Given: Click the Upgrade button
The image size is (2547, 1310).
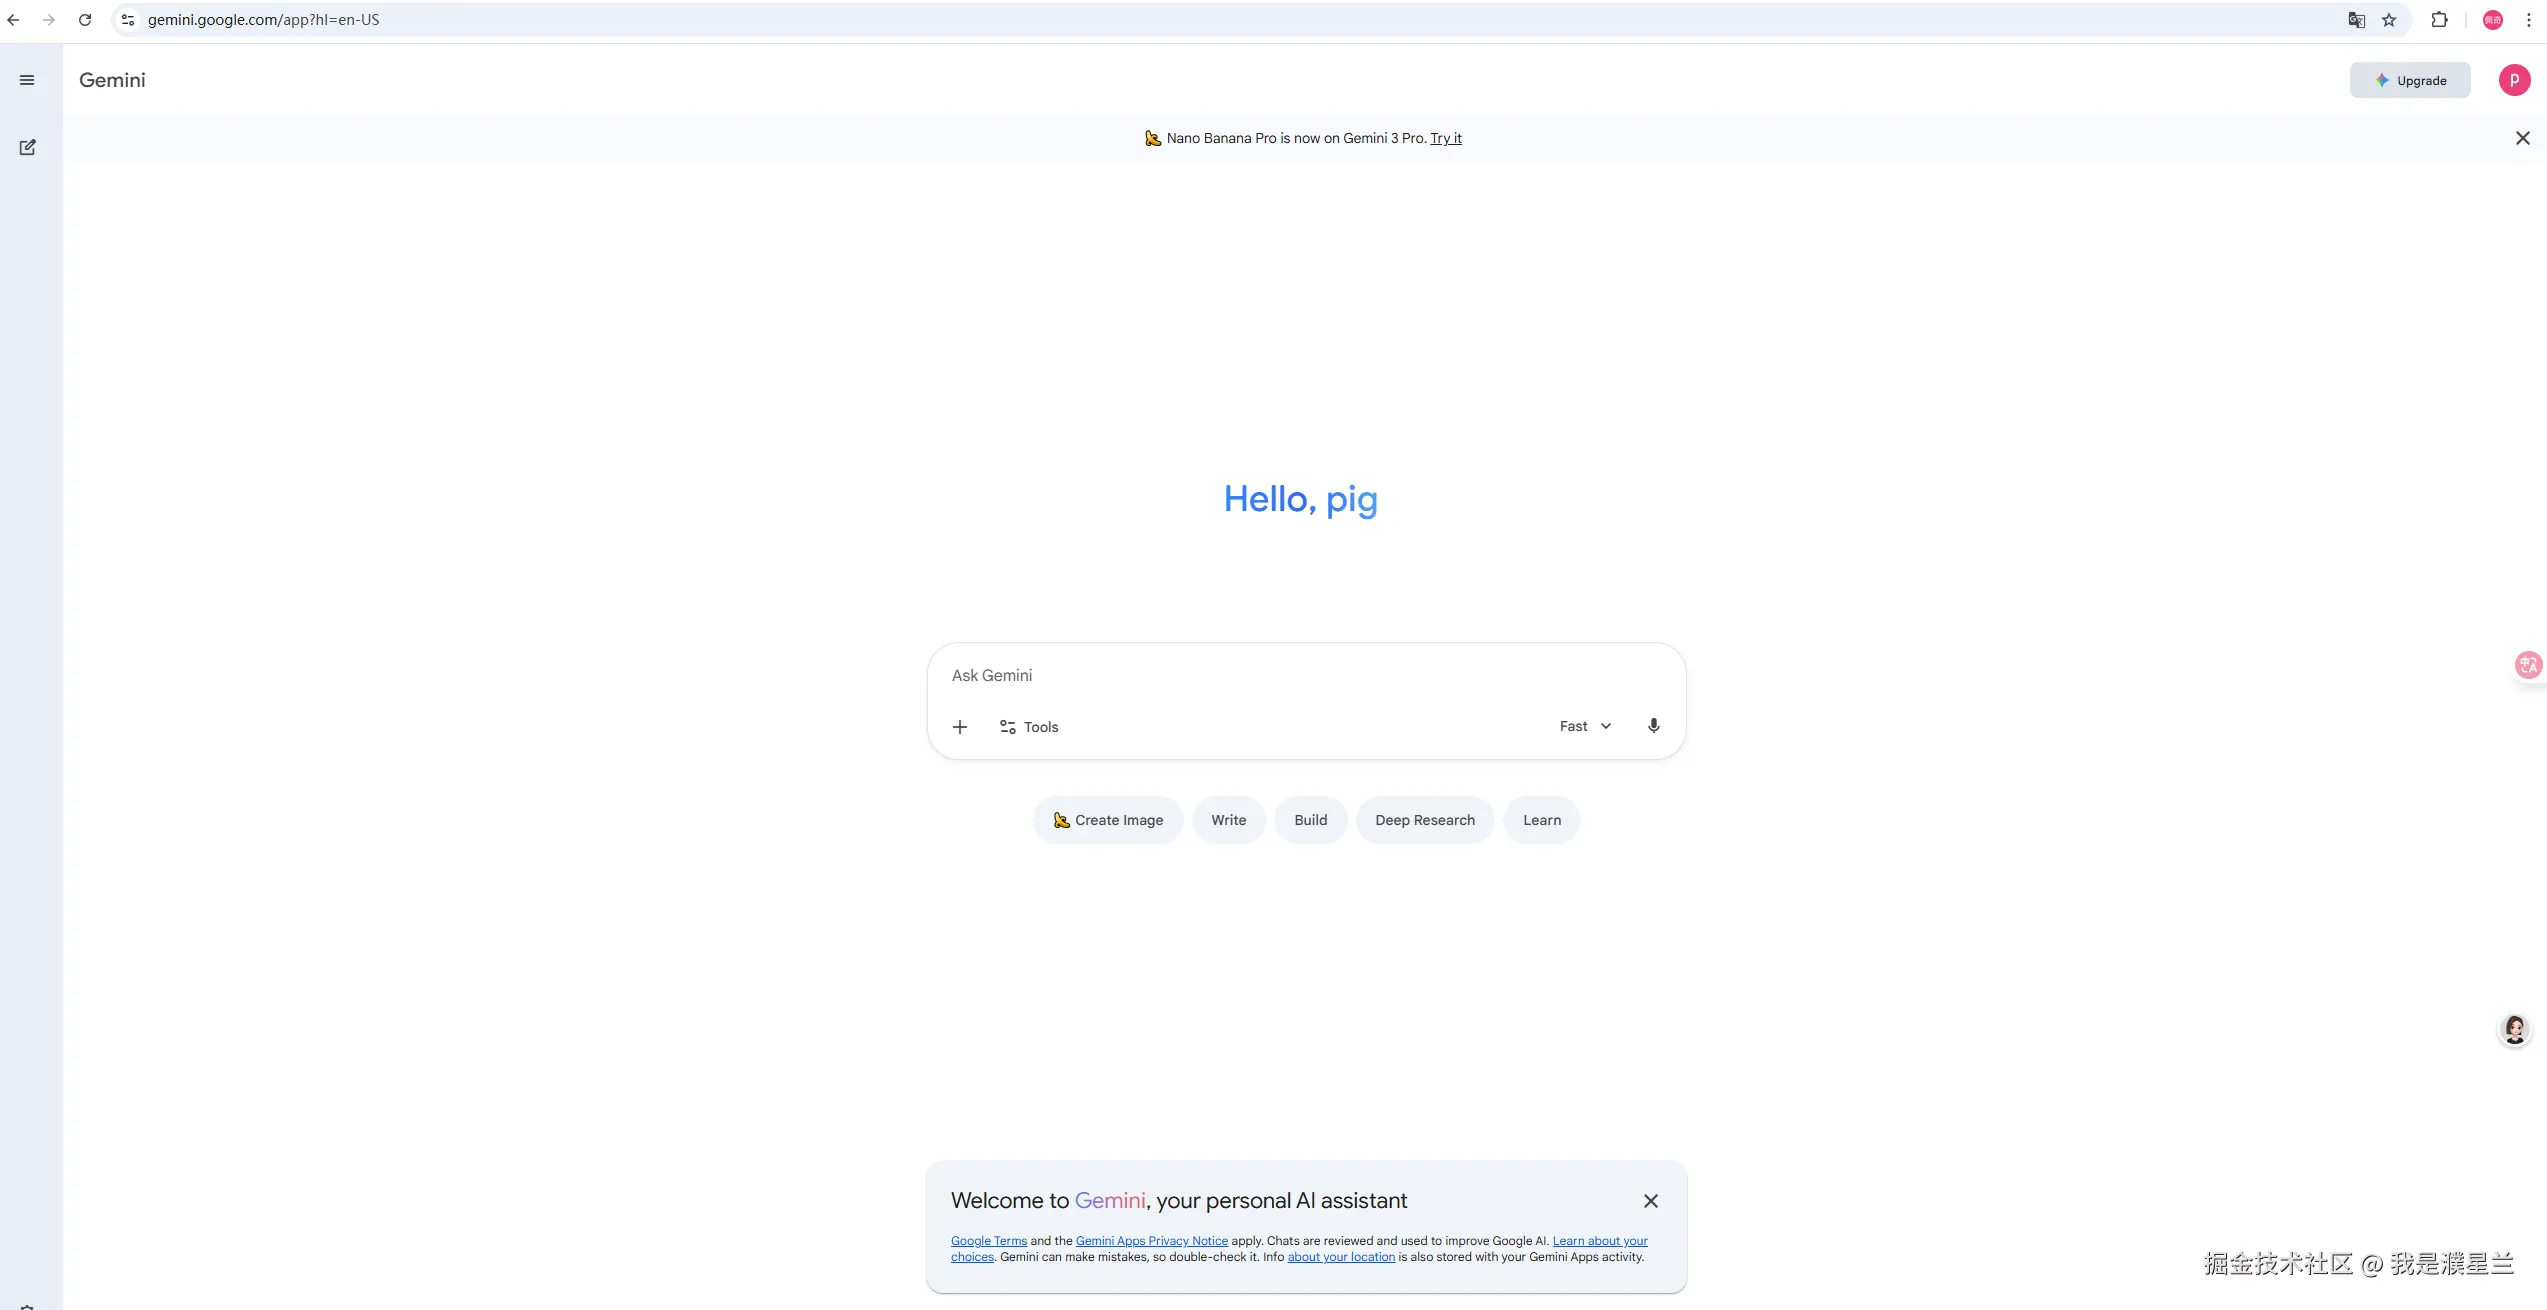Looking at the screenshot, I should (2409, 80).
